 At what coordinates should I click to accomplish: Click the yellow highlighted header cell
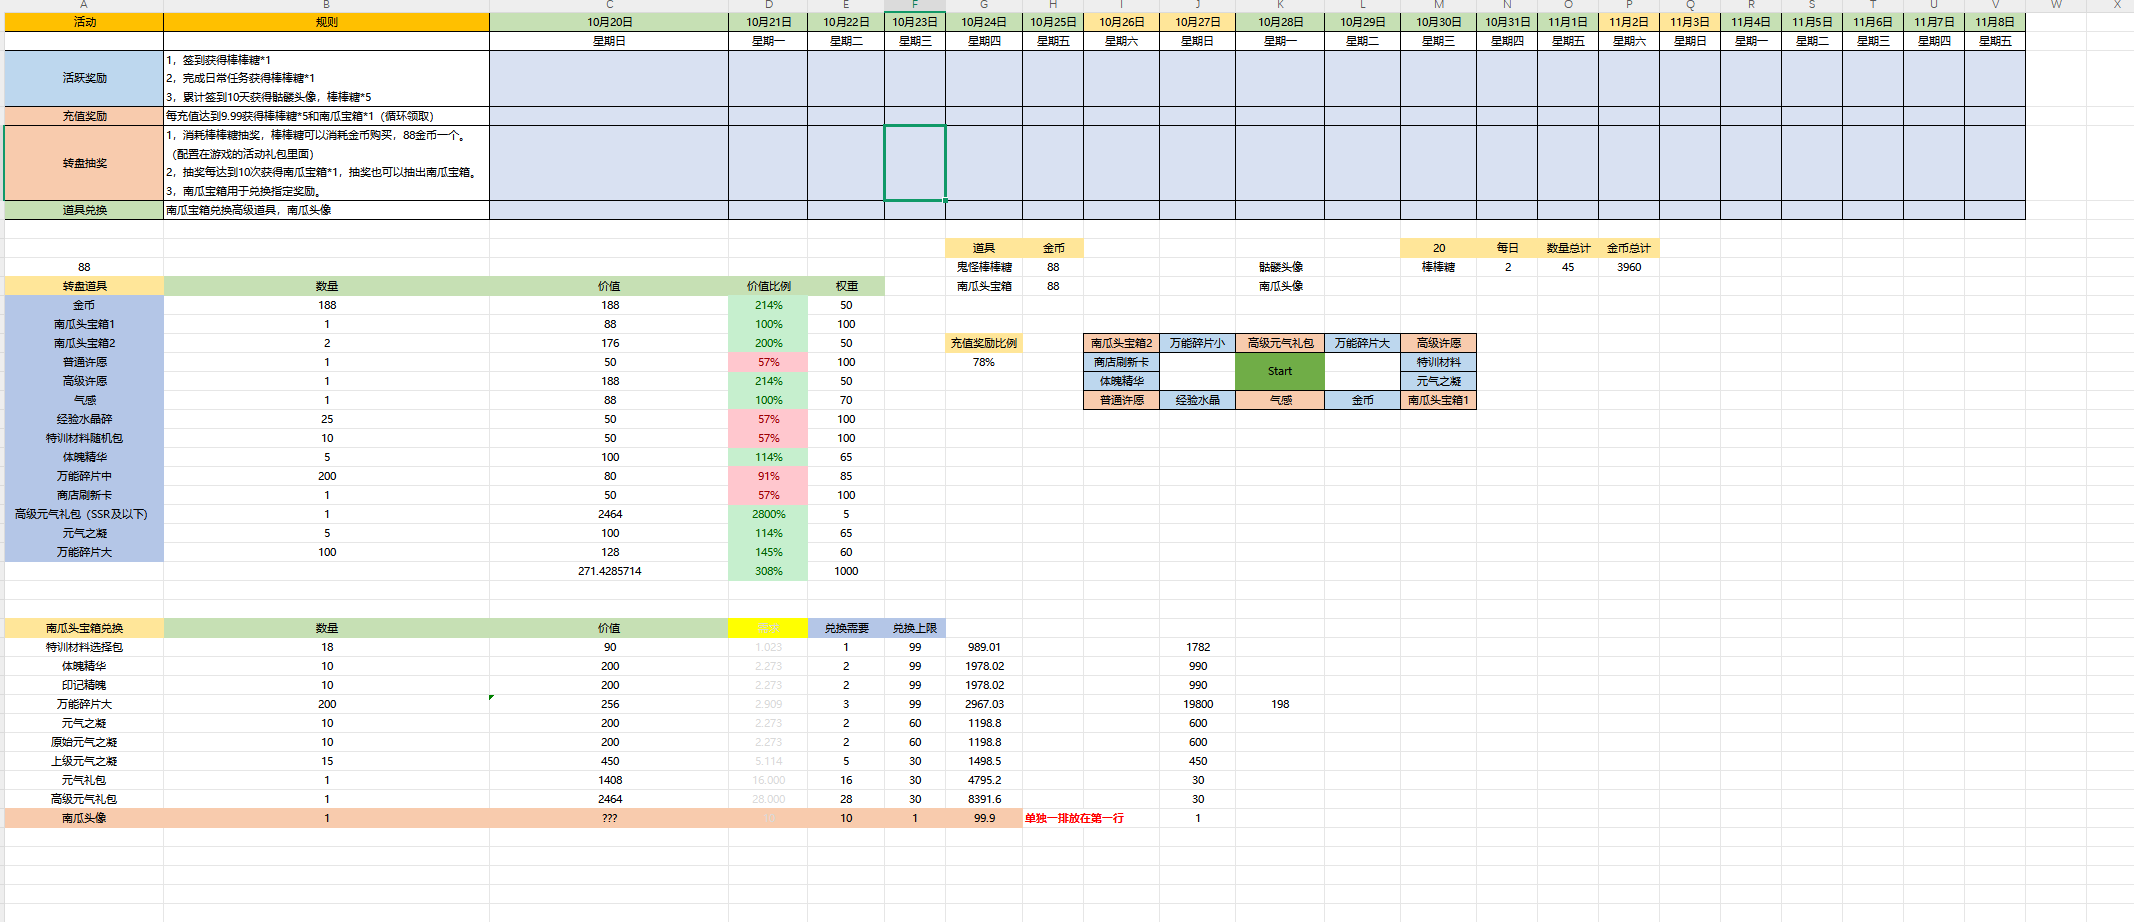[x=767, y=628]
